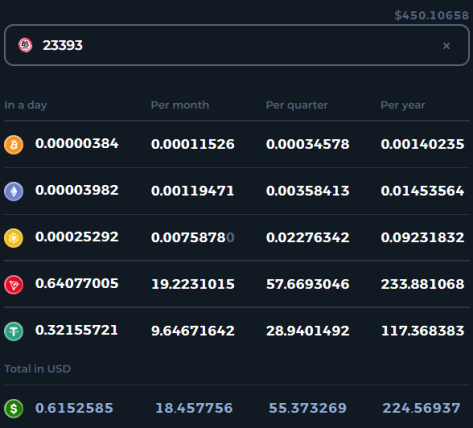Select Tron daily value 0.64077005
The width and height of the screenshot is (473, 428).
pyautogui.click(x=77, y=284)
